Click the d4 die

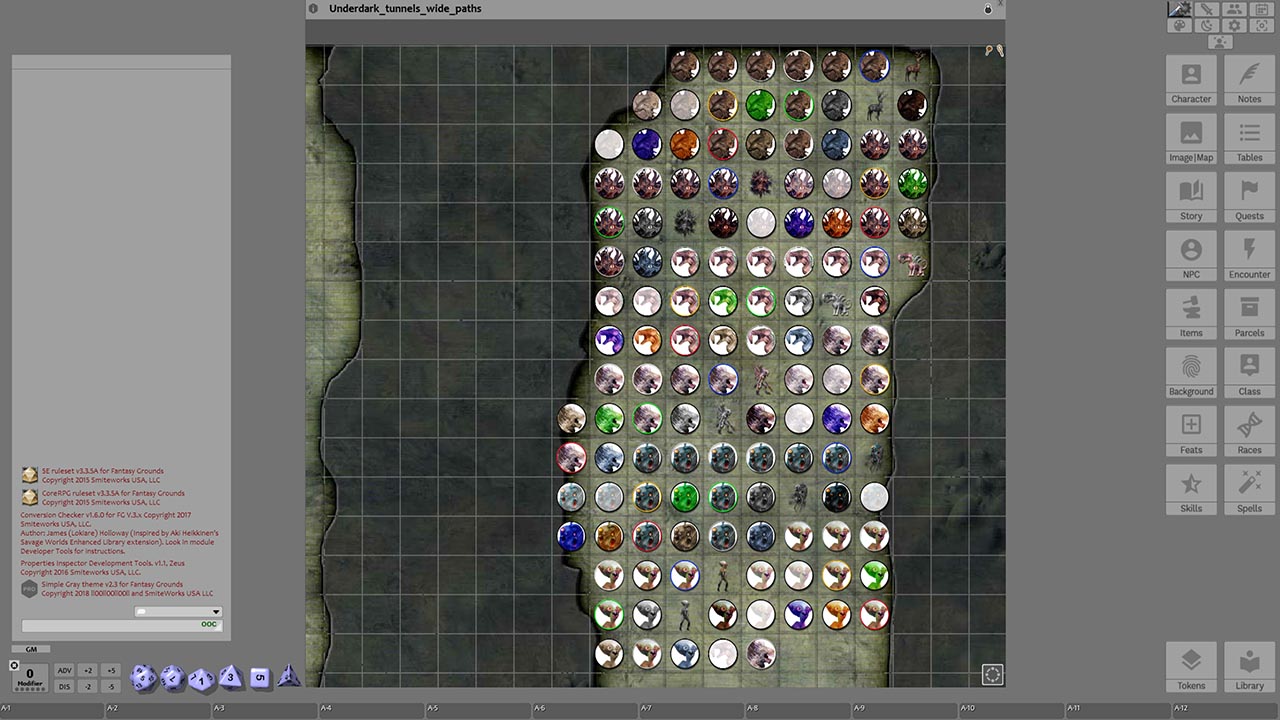[289, 675]
